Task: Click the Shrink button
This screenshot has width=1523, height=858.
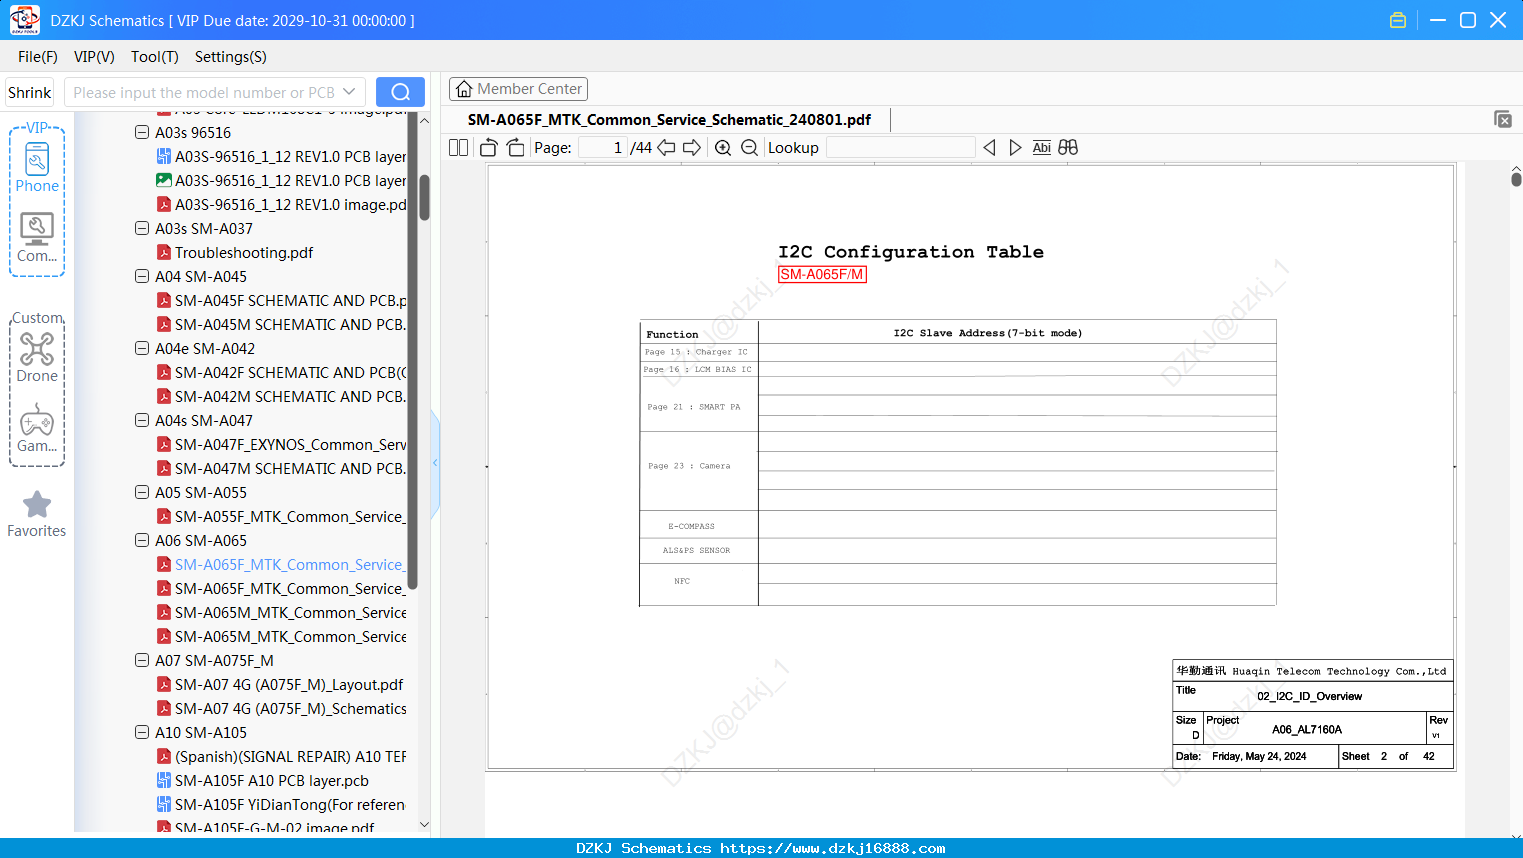Action: coord(30,92)
